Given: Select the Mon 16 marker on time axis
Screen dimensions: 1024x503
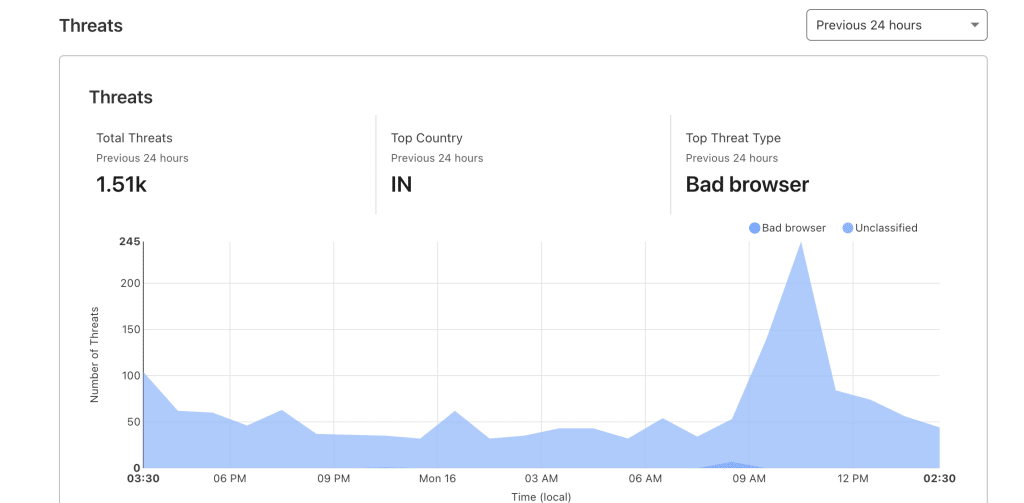Looking at the screenshot, I should (x=437, y=479).
